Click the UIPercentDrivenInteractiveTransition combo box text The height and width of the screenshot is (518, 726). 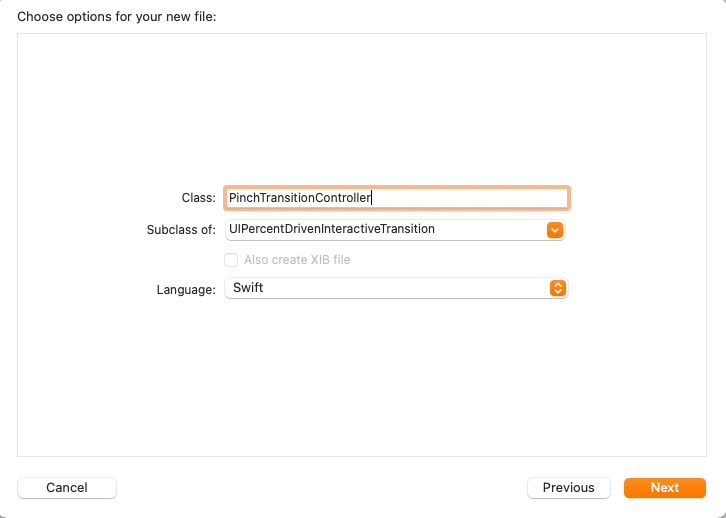tap(332, 229)
